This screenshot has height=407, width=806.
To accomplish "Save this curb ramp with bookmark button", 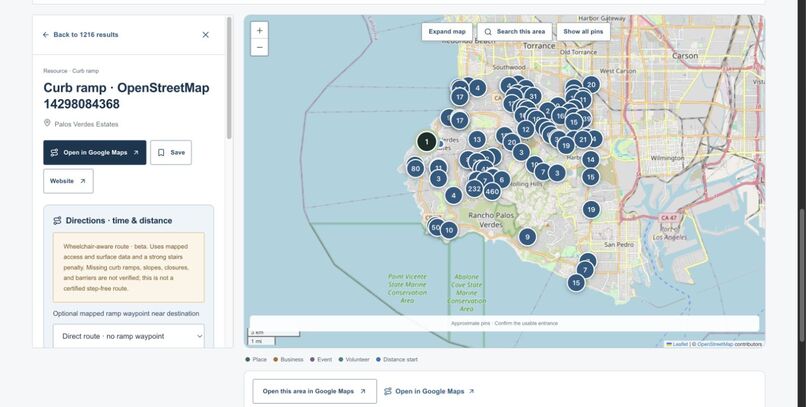I will click(171, 153).
